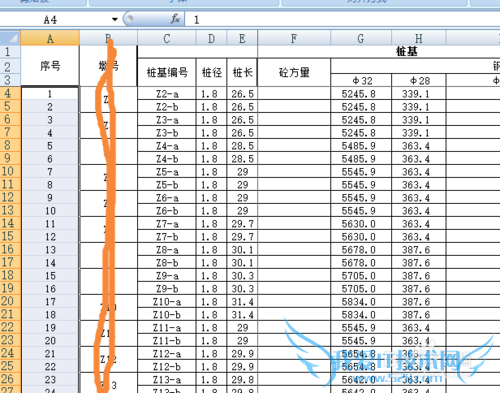Click 31.4 in the Z10-a row
The image size is (500, 393).
[x=242, y=302]
